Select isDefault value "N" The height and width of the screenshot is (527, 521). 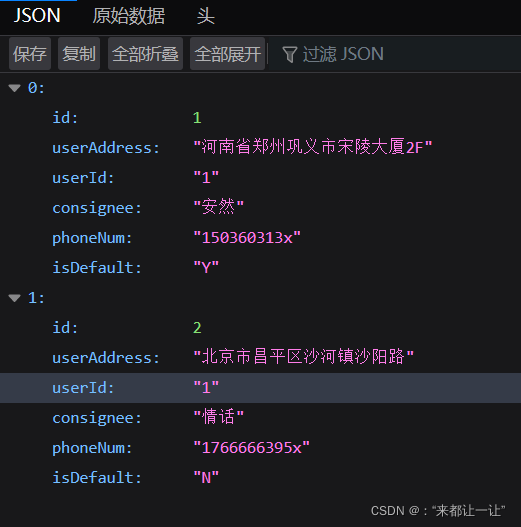206,477
